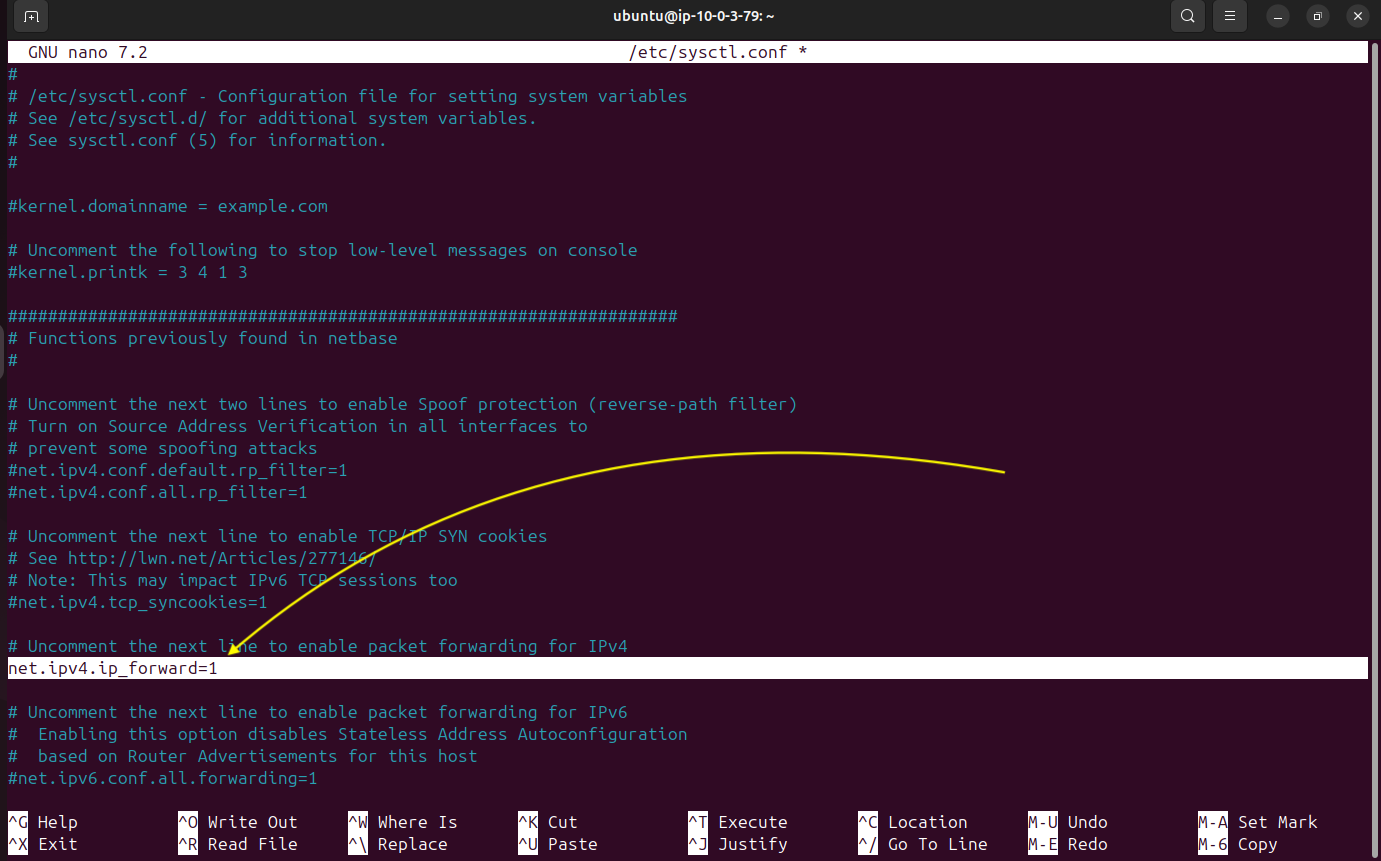The width and height of the screenshot is (1381, 861).
Task: Click the ^G Help shortcut
Action: click(43, 822)
